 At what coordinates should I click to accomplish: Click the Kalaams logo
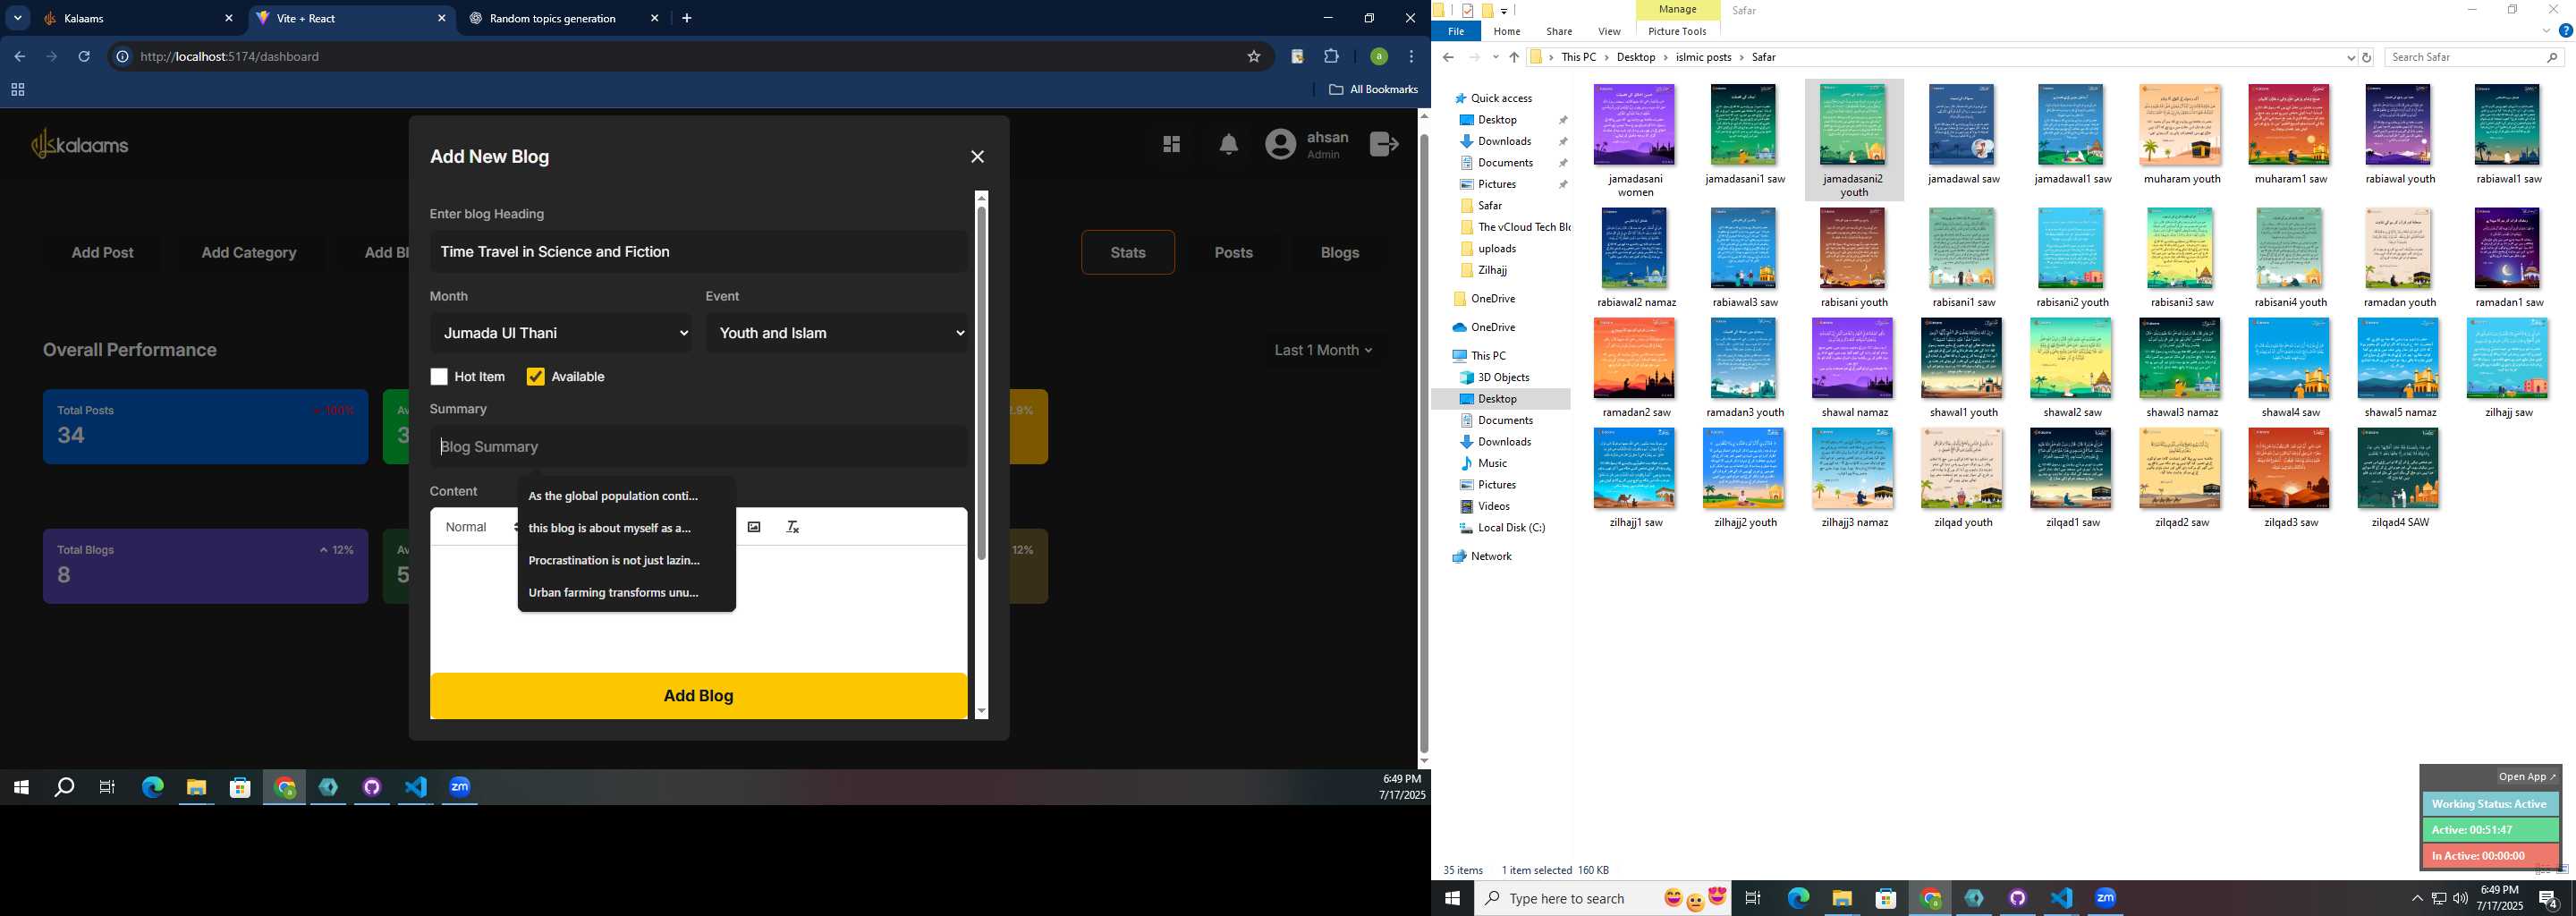(x=80, y=145)
